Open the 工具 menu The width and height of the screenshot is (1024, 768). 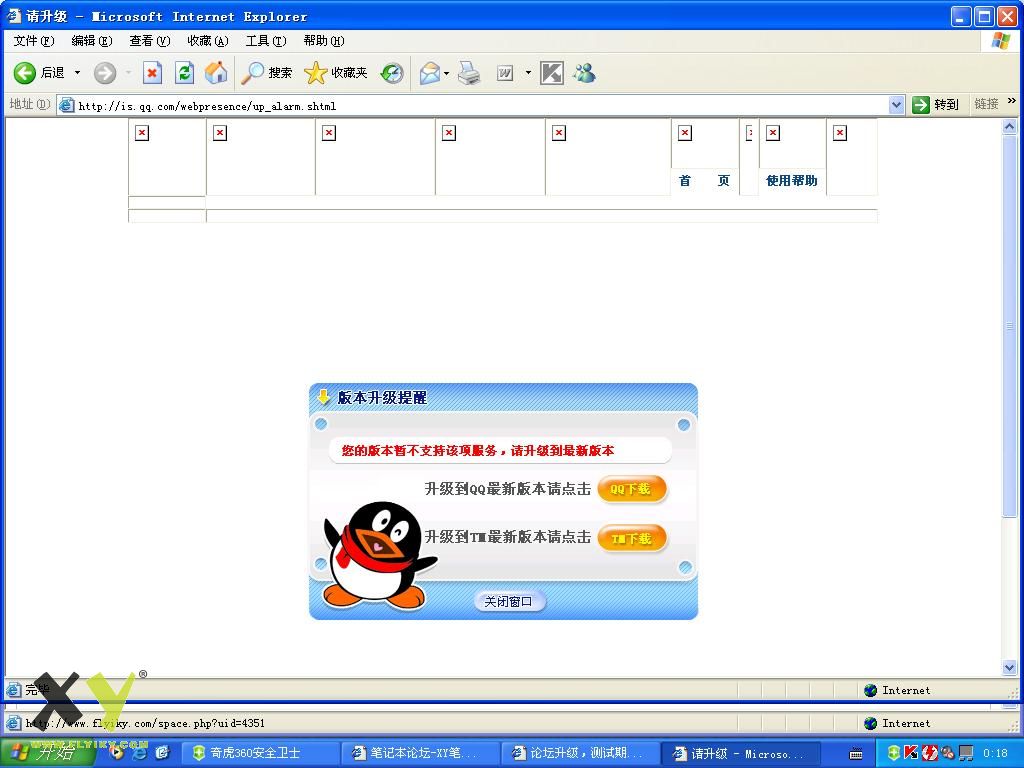tap(266, 40)
